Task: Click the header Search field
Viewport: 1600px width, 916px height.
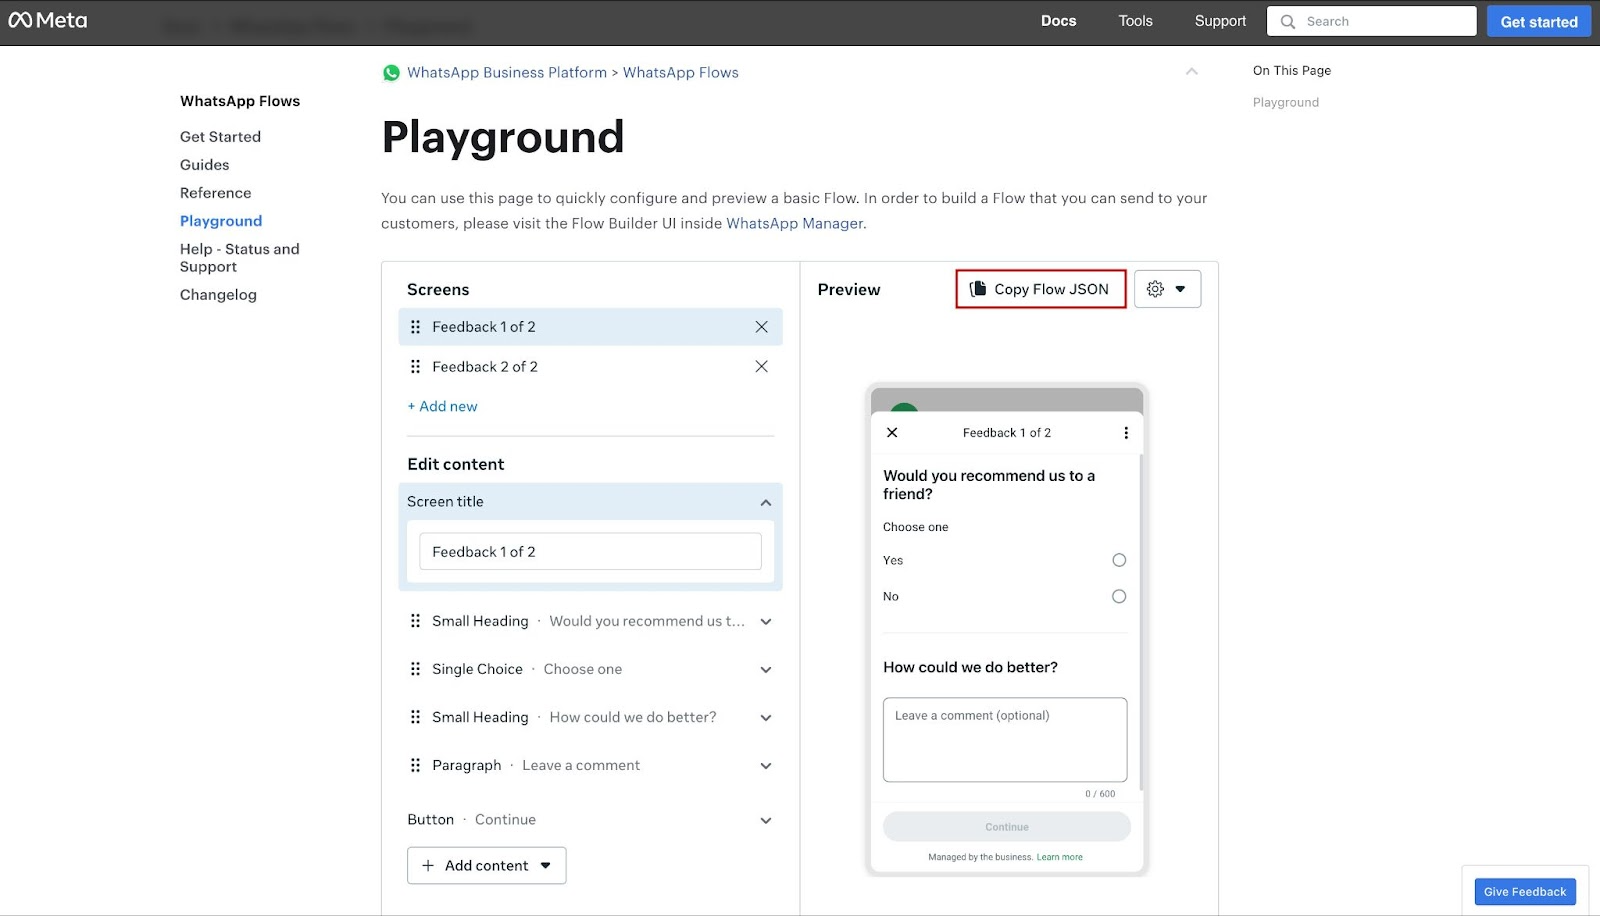Action: pos(1372,21)
